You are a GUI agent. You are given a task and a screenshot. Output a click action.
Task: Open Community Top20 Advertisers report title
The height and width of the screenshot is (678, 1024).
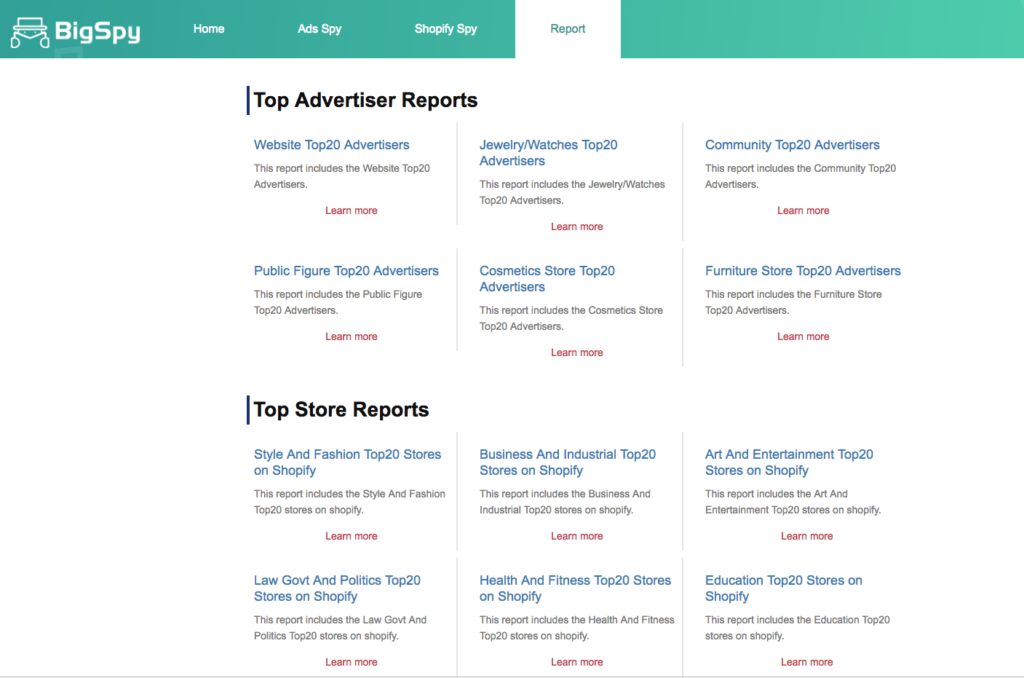(792, 145)
